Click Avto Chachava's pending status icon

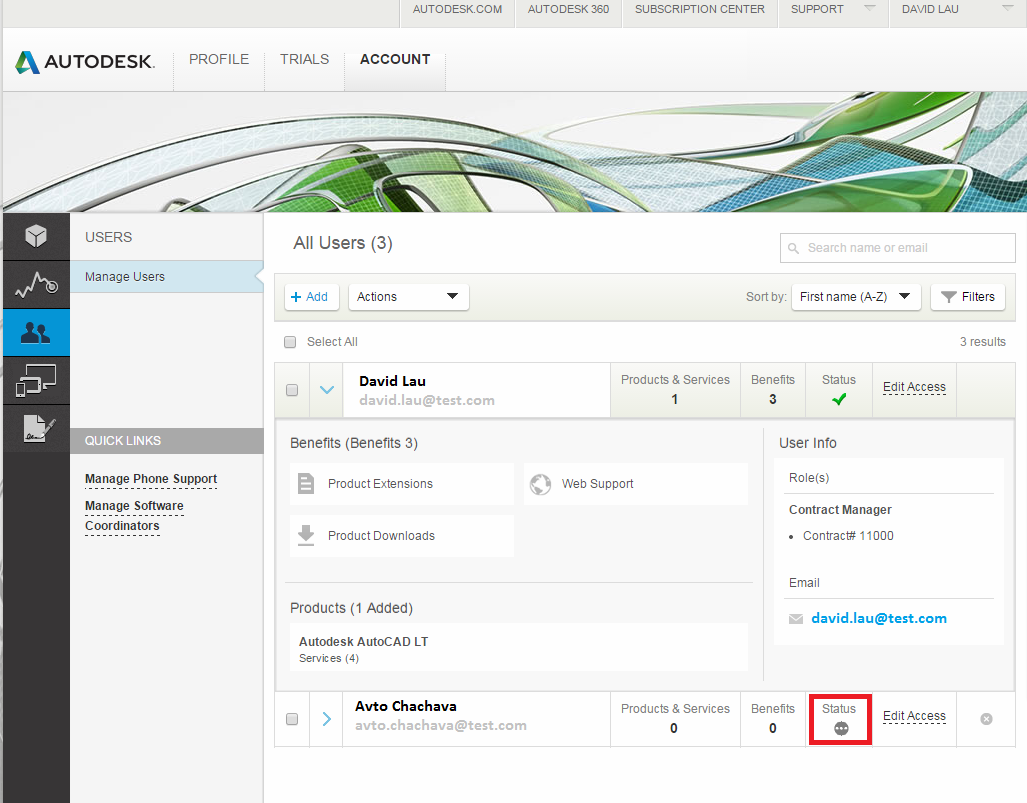(842, 728)
